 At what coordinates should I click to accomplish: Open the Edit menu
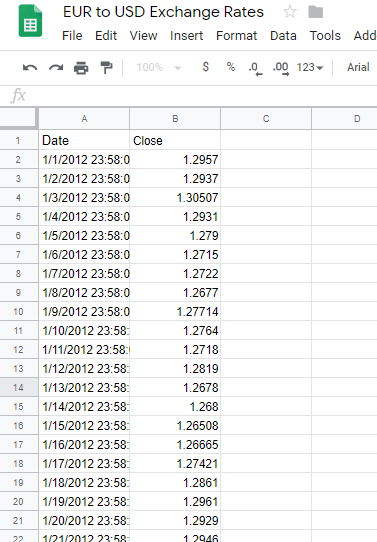[x=106, y=36]
